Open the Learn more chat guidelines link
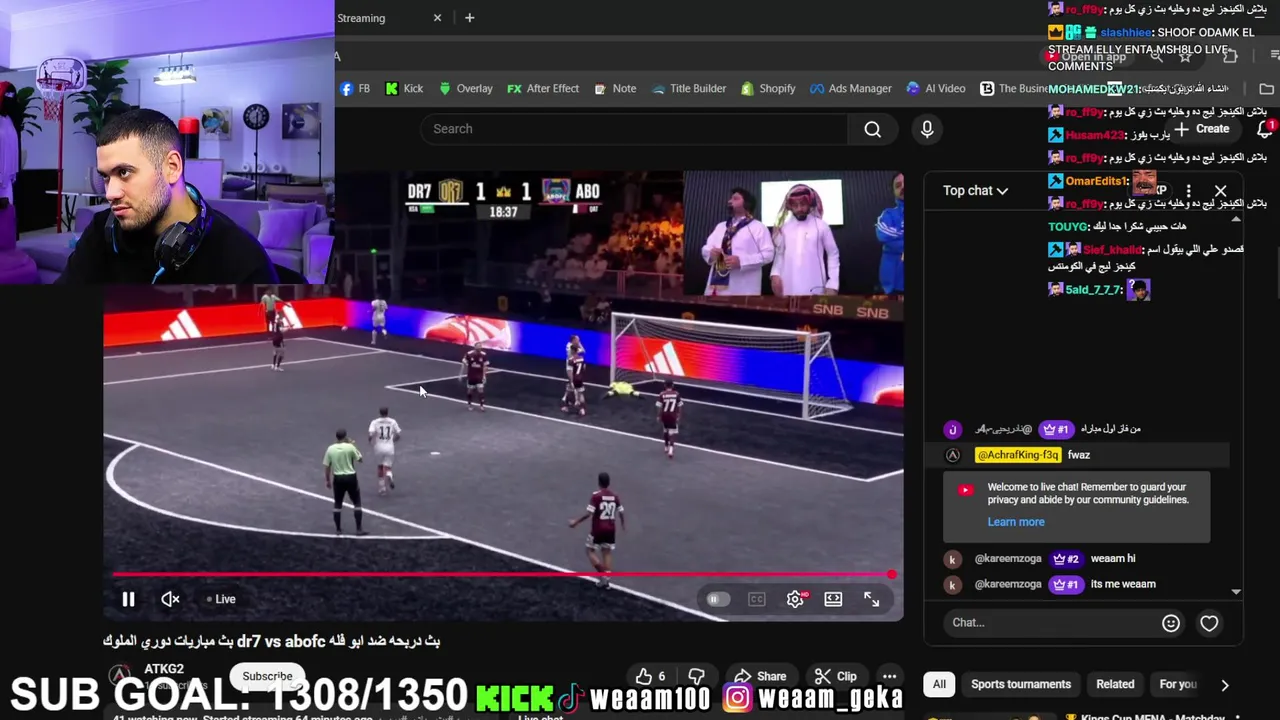 (1016, 522)
